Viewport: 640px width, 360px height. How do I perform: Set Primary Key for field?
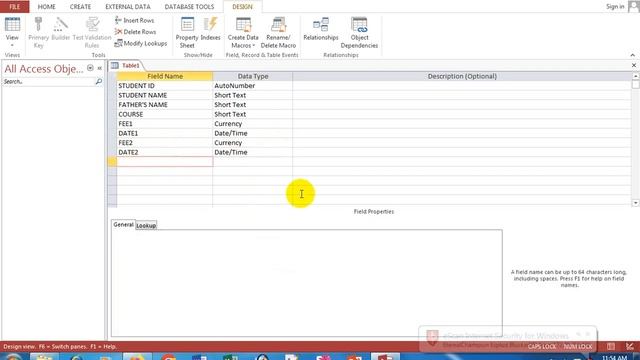(x=38, y=33)
